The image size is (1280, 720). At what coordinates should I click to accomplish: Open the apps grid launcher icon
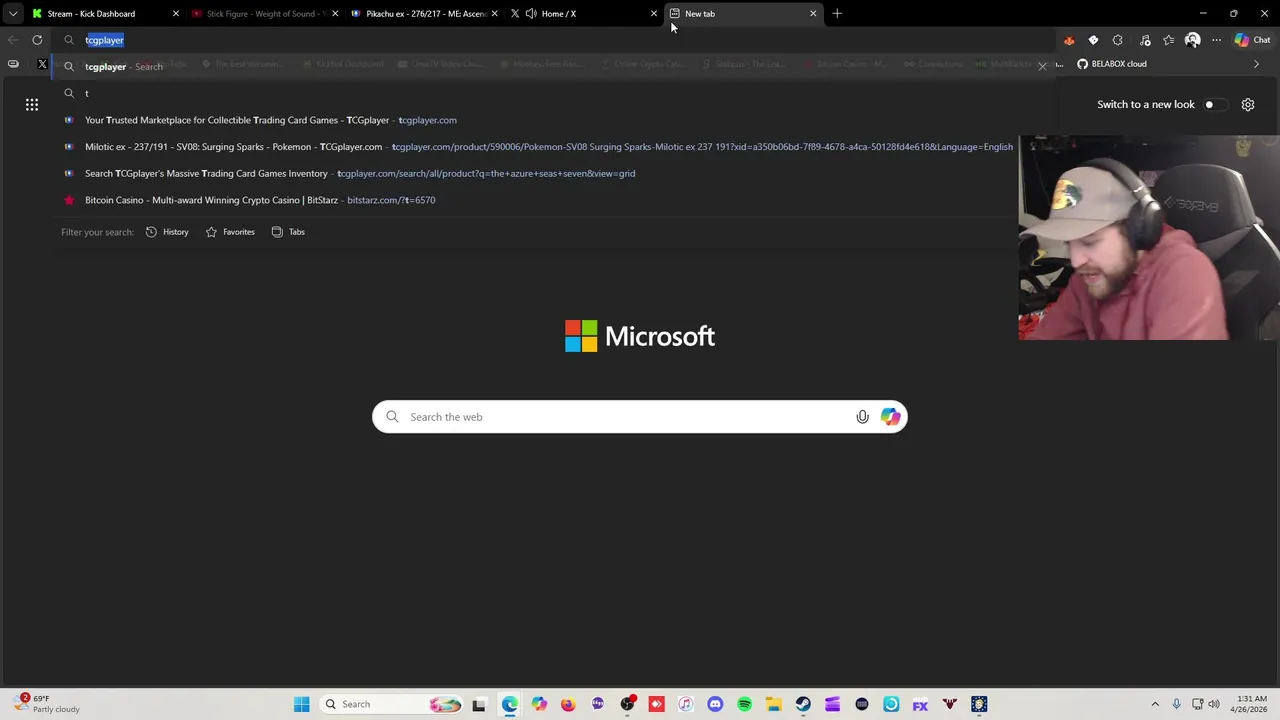click(32, 105)
